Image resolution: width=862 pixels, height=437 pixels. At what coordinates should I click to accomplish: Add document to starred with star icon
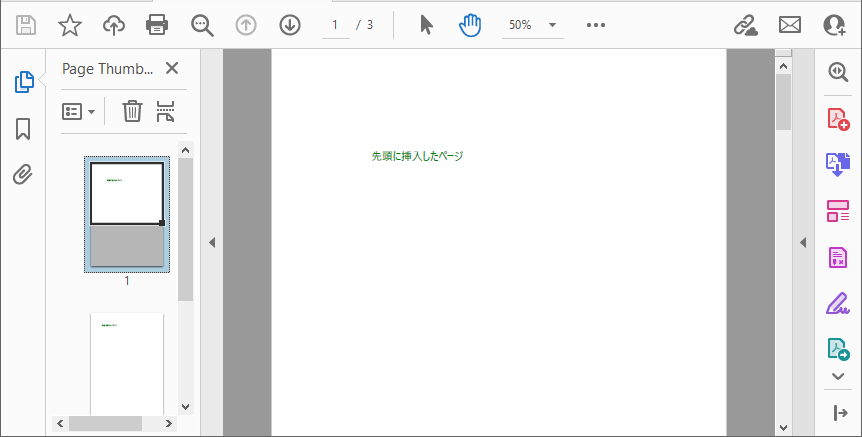(70, 25)
